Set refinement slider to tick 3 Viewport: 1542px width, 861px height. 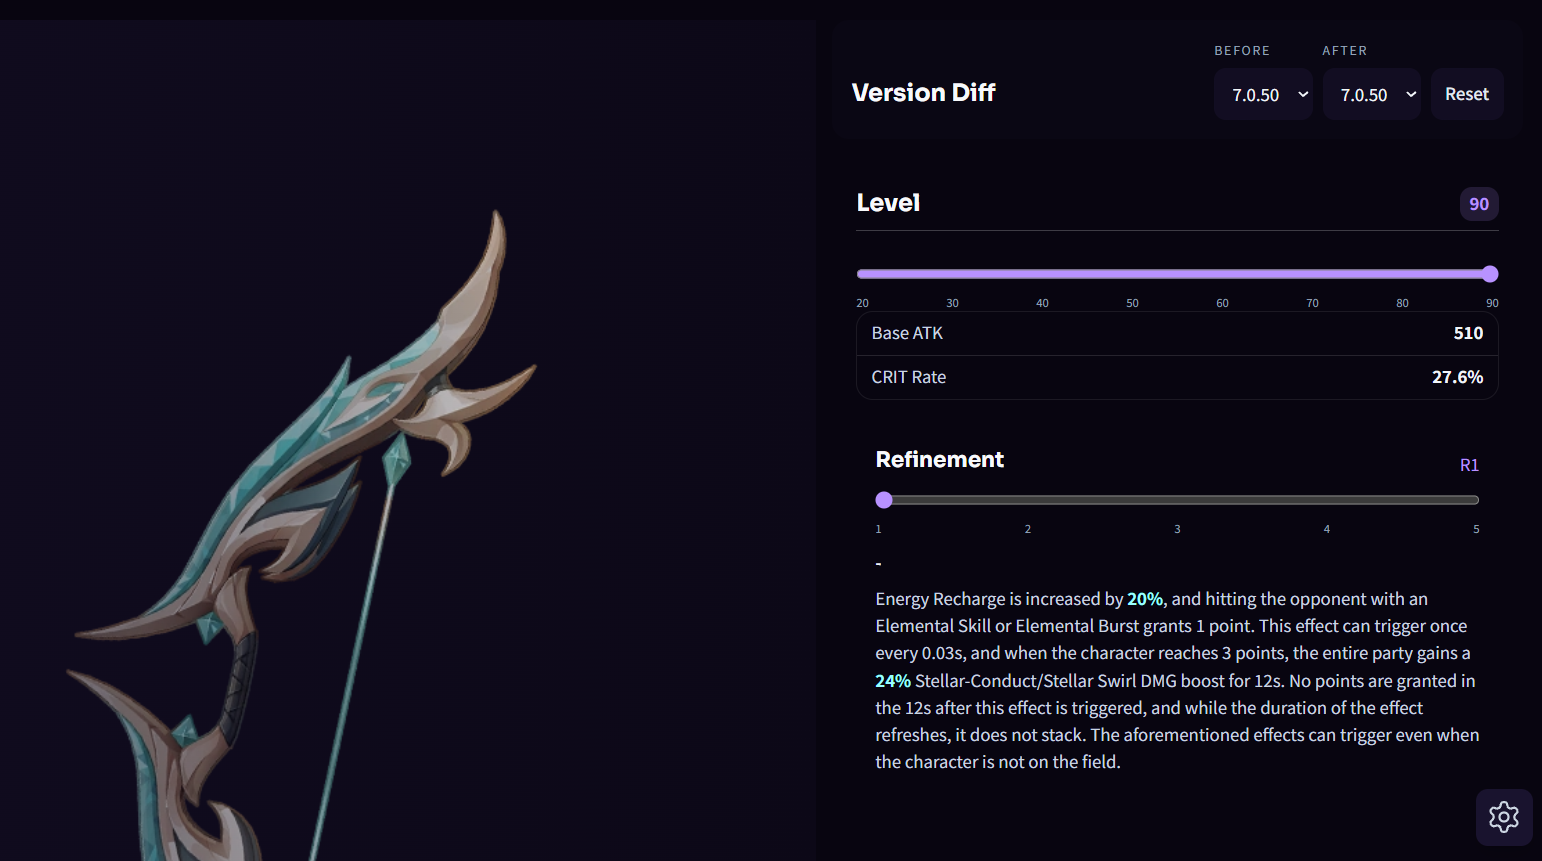1177,500
